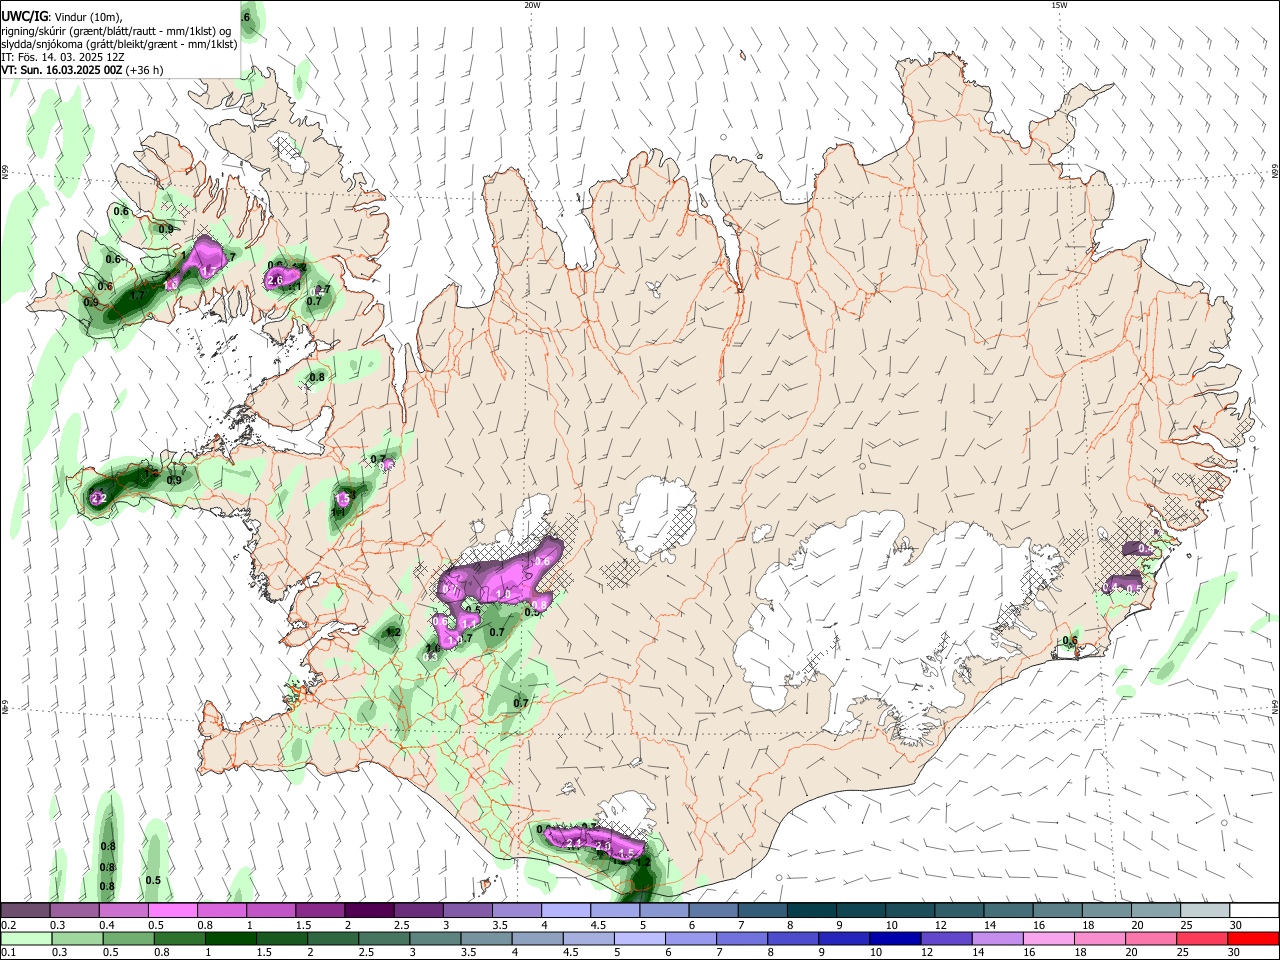This screenshot has height=960, width=1280.
Task: Pick the dark teal snow swatch for 8–9
Action: (x=812, y=910)
